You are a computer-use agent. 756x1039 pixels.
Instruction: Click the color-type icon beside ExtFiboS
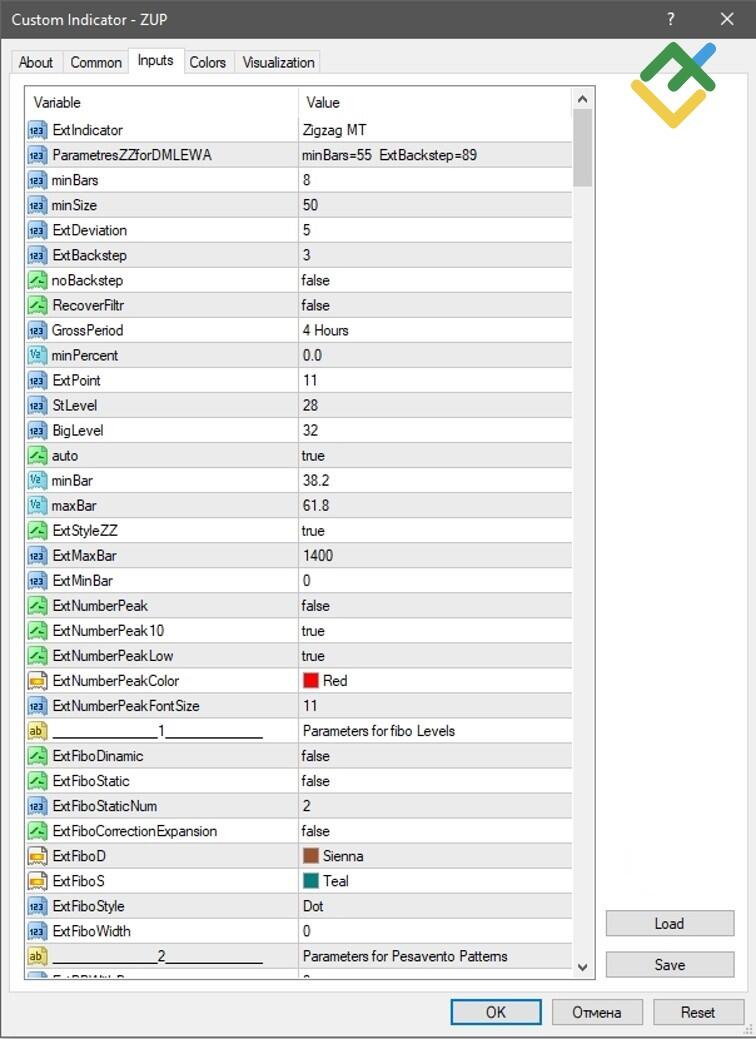click(x=37, y=881)
